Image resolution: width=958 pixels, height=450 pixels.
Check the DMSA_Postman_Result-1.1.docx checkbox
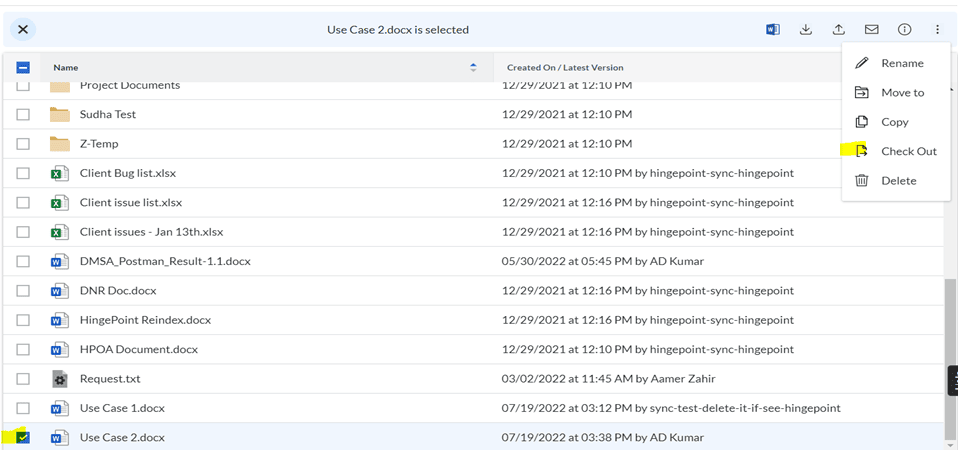coord(23,261)
